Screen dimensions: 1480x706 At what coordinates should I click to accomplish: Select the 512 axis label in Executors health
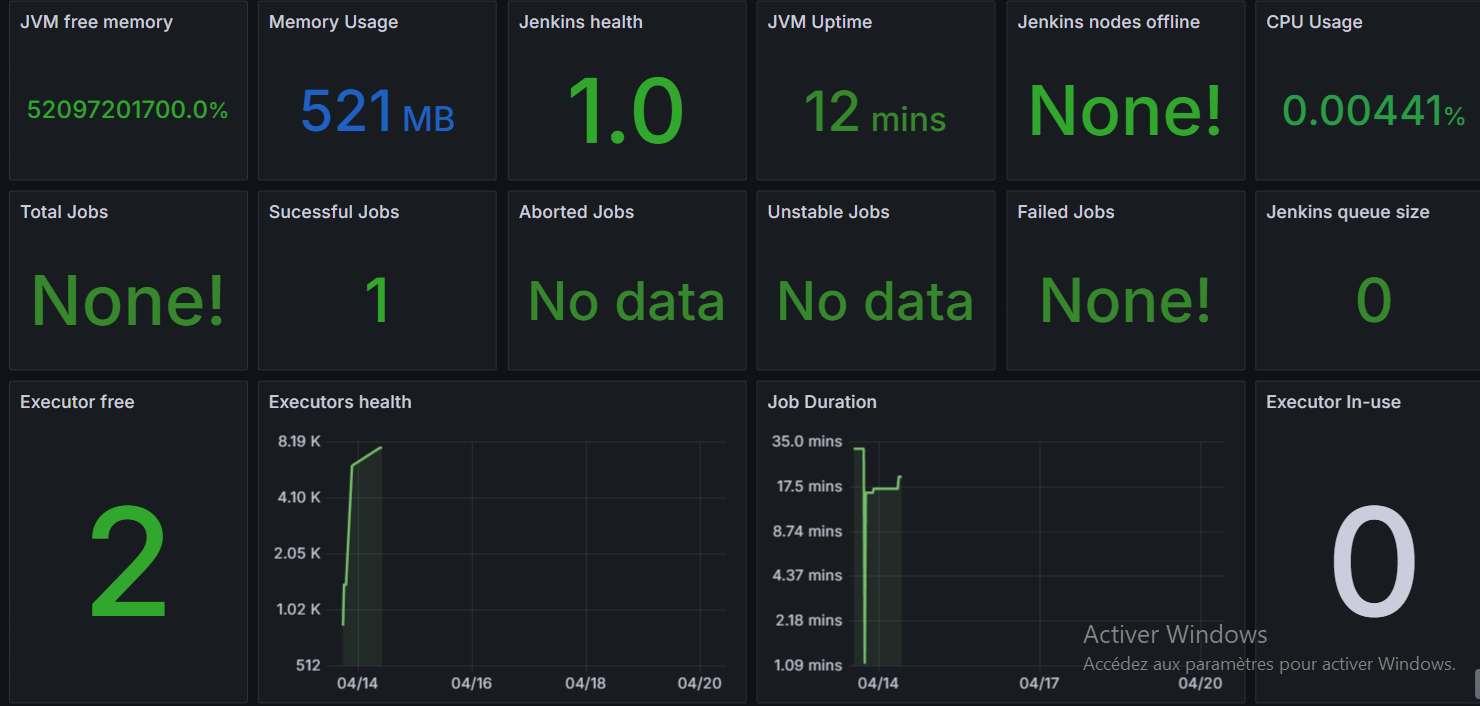[x=307, y=665]
